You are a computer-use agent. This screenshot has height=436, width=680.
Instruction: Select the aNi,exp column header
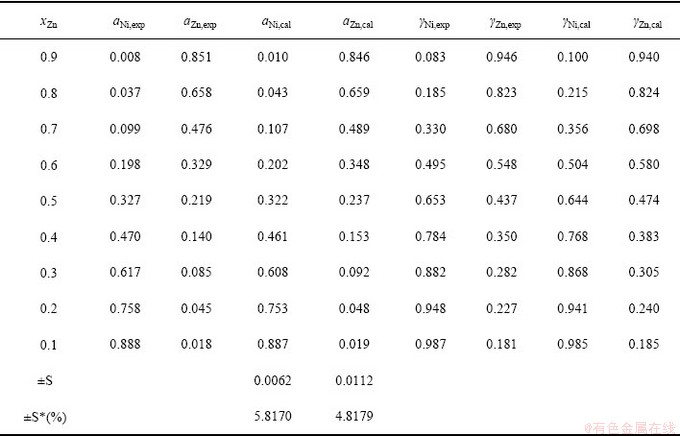coord(128,22)
